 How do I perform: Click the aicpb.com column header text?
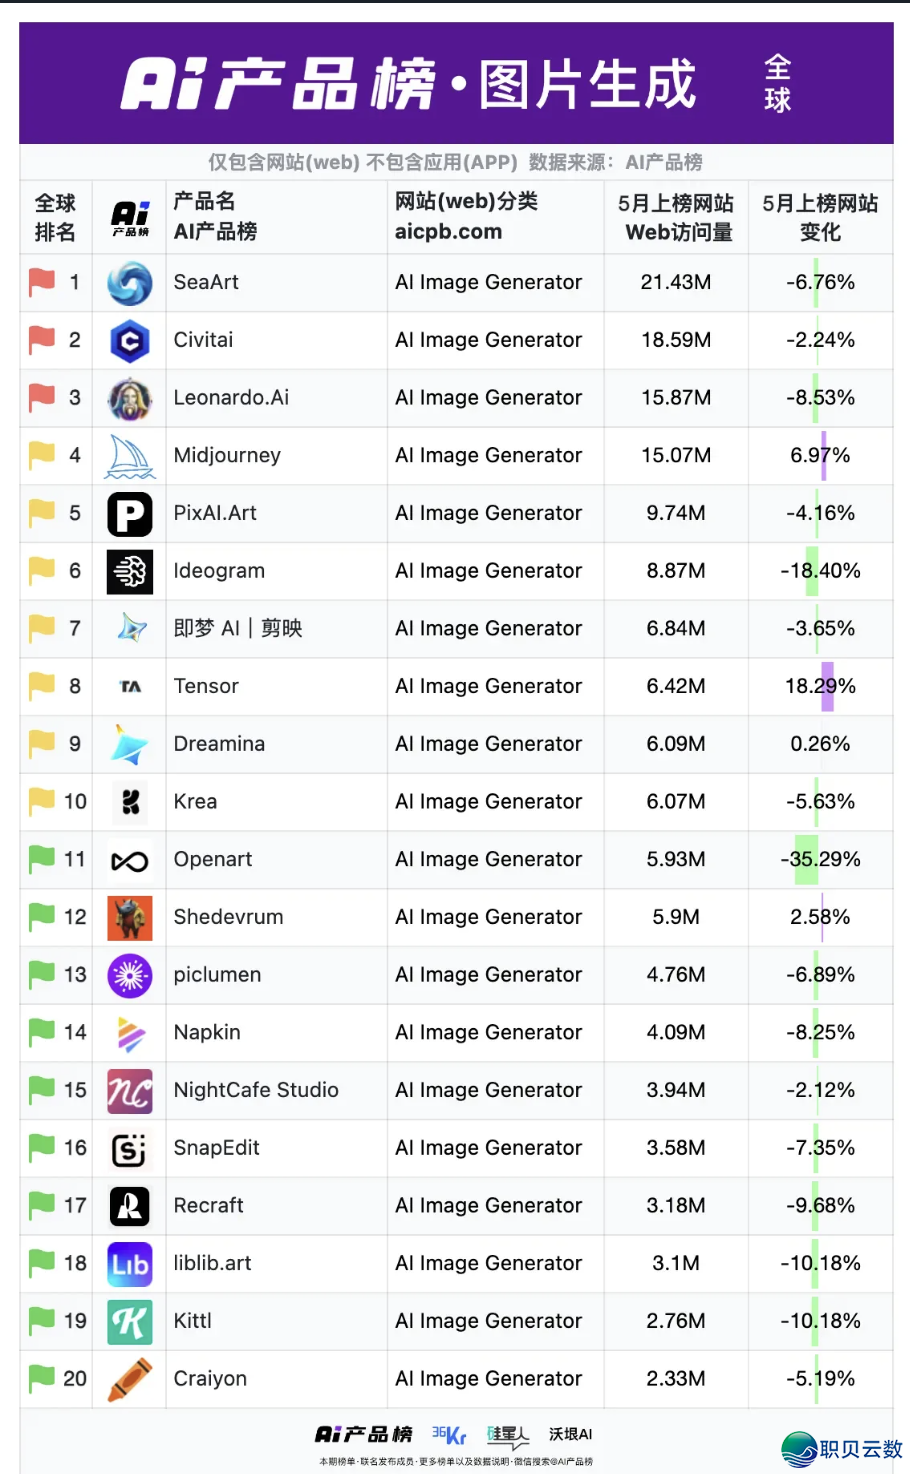coord(448,232)
